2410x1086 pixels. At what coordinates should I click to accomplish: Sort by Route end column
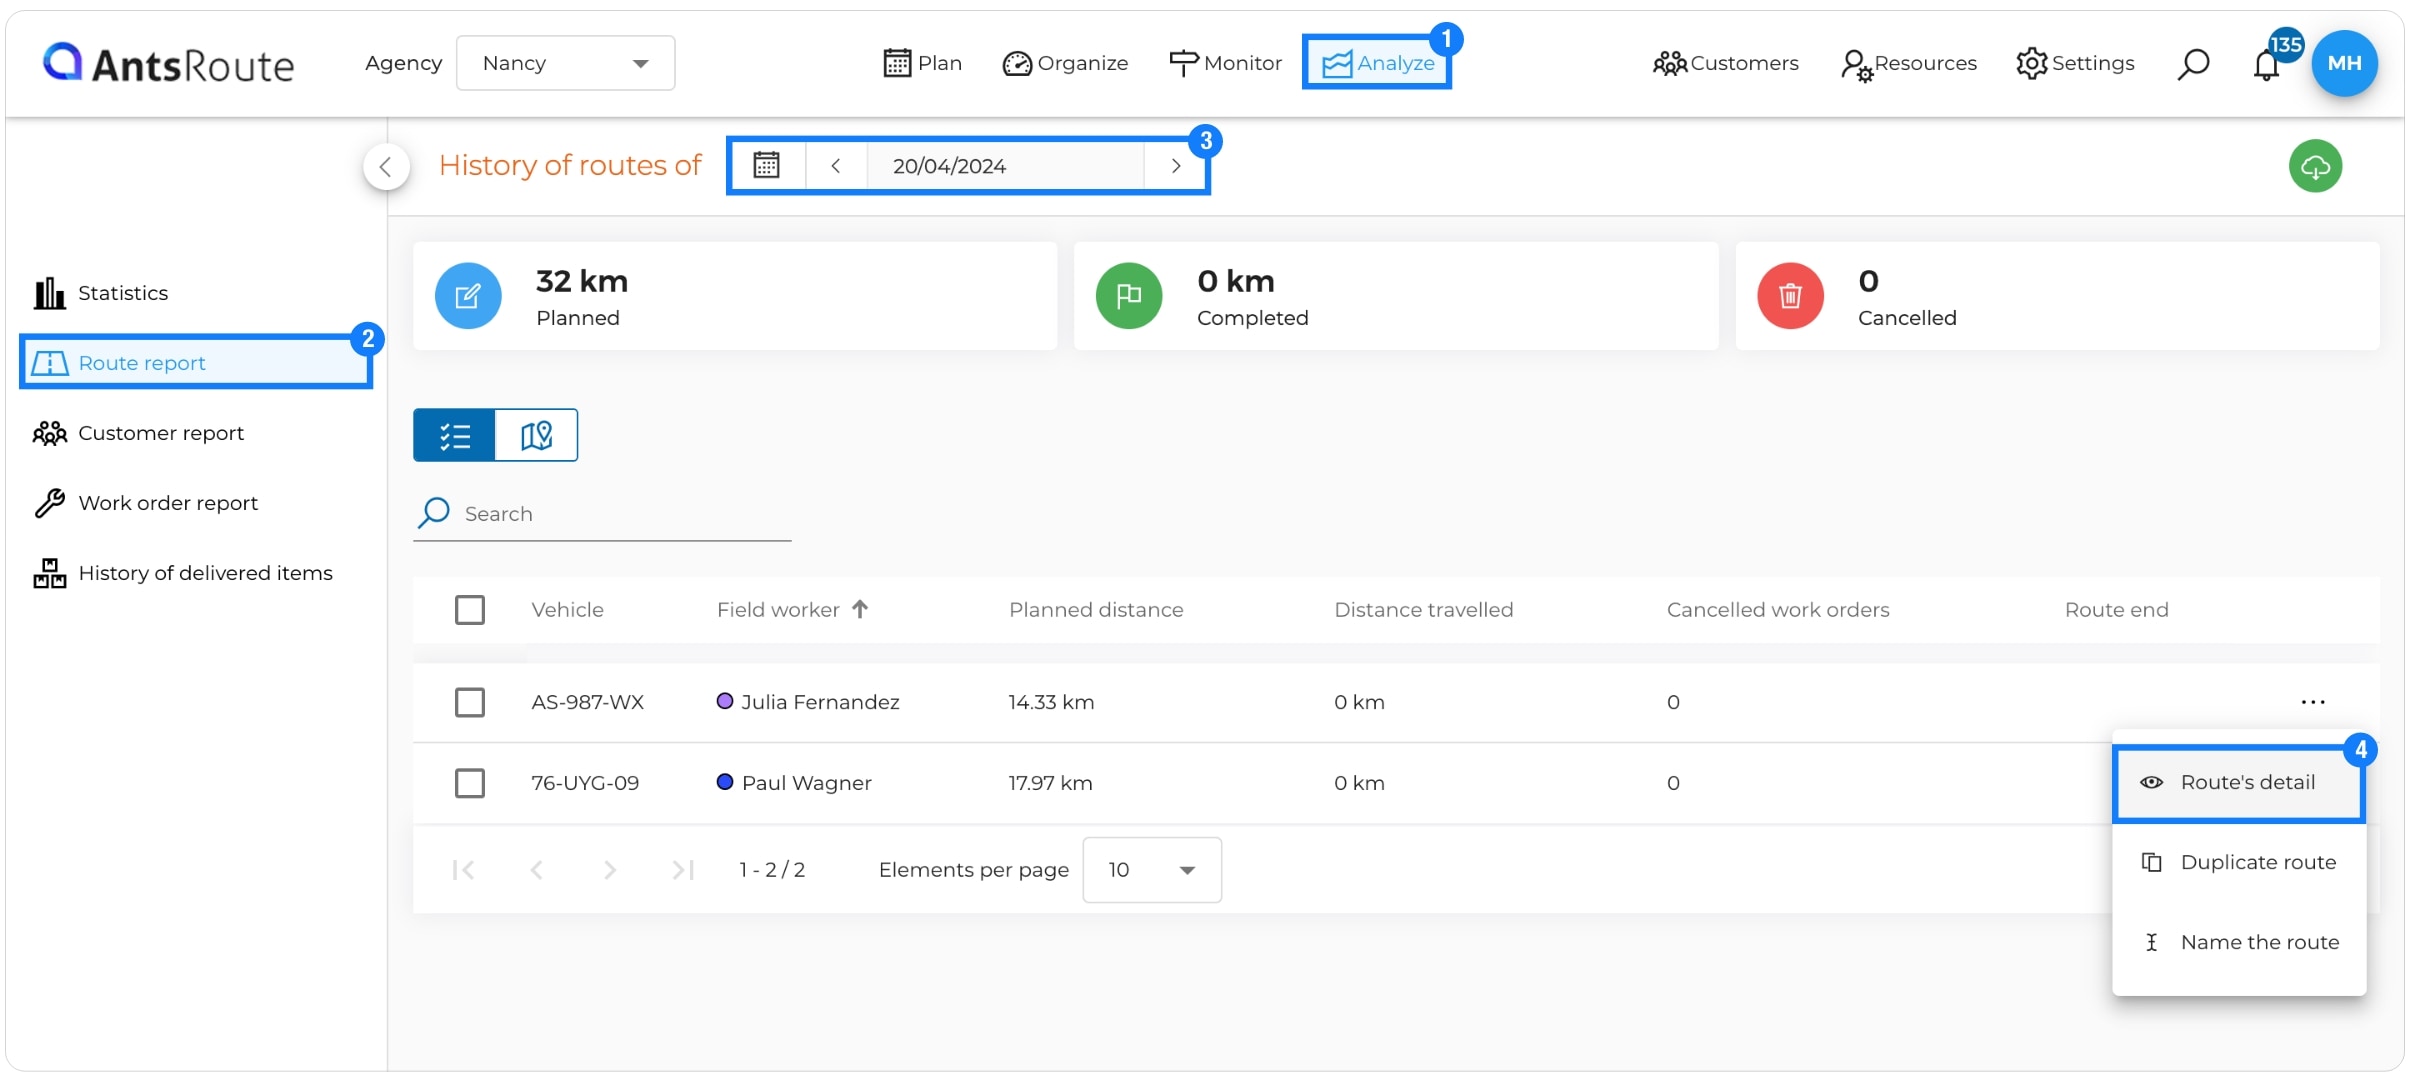tap(2116, 610)
